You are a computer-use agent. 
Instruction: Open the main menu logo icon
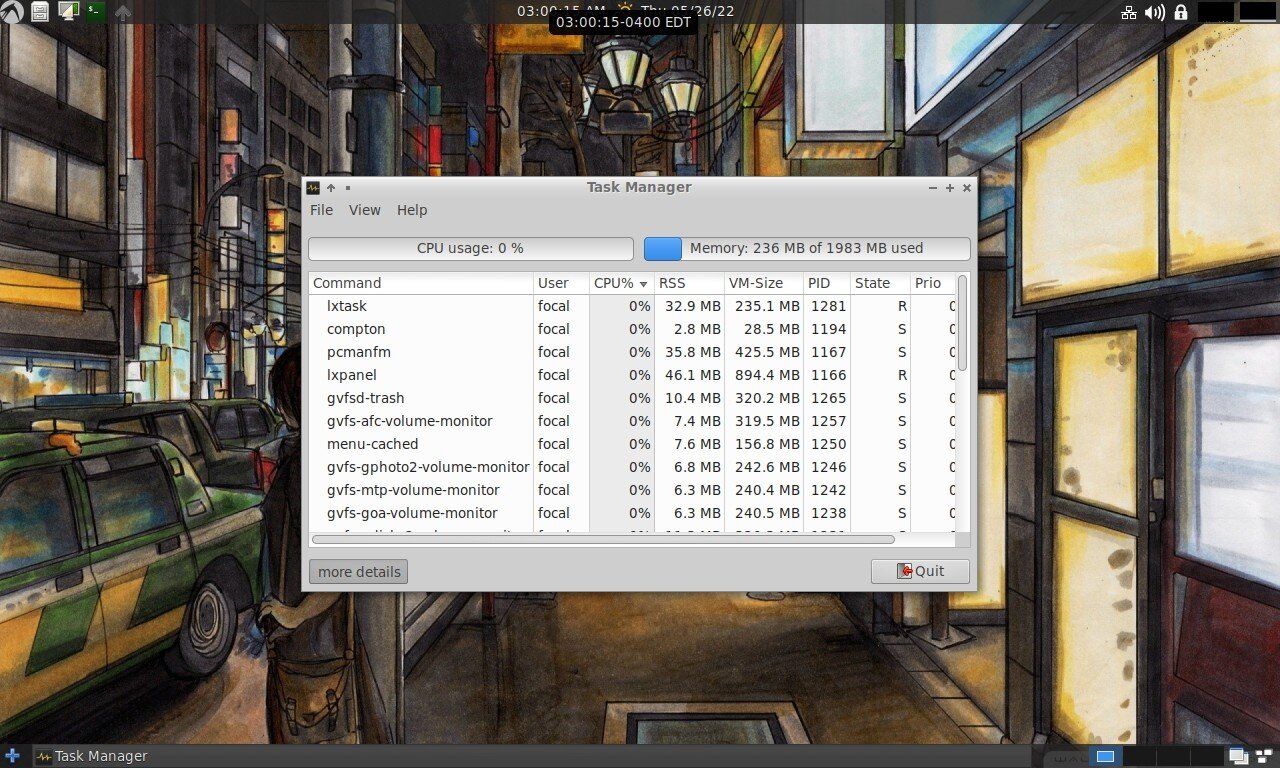click(x=12, y=12)
